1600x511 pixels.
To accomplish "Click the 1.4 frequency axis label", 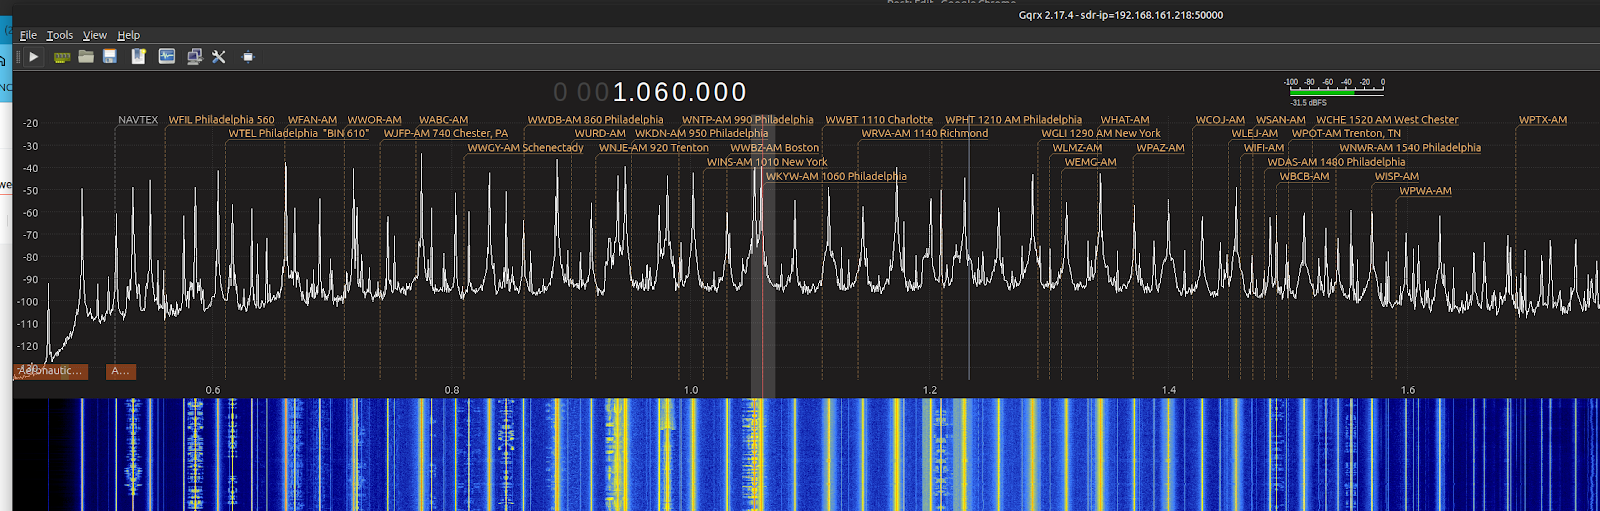I will (x=1169, y=390).
